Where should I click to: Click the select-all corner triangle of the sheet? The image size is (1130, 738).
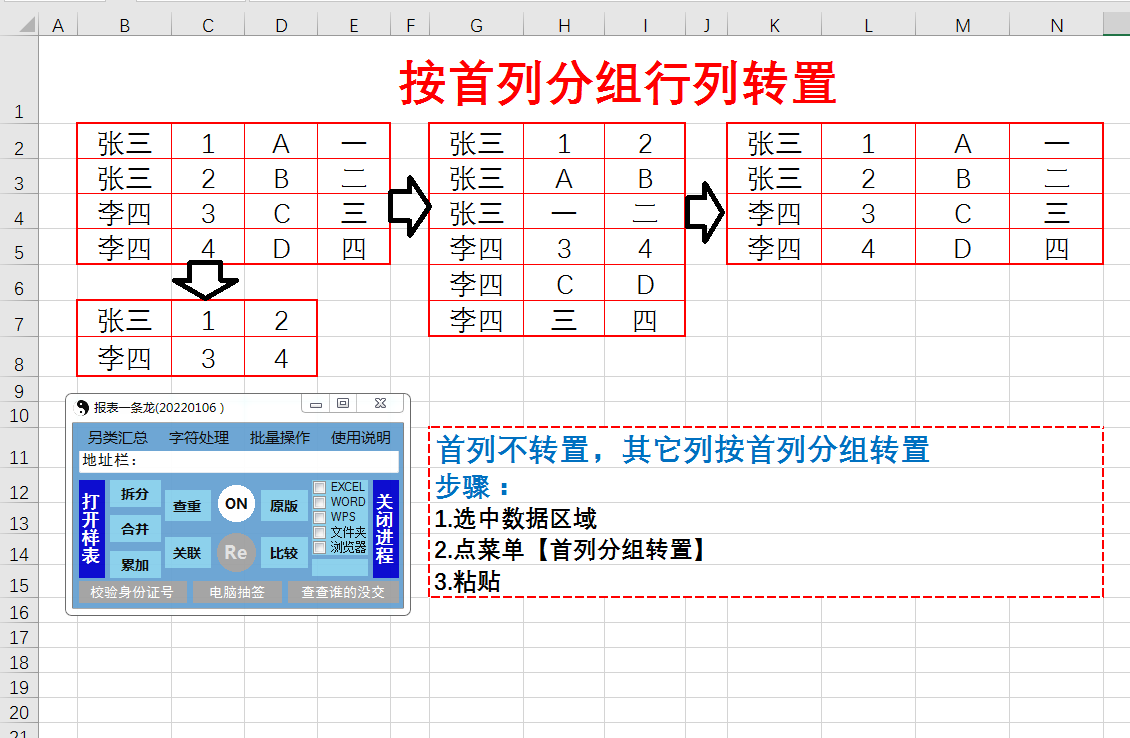pyautogui.click(x=27, y=25)
